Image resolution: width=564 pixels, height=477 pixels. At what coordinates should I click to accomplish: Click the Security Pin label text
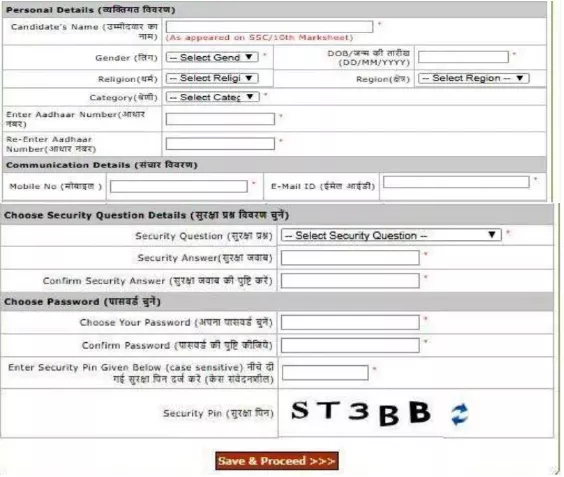coord(218,413)
